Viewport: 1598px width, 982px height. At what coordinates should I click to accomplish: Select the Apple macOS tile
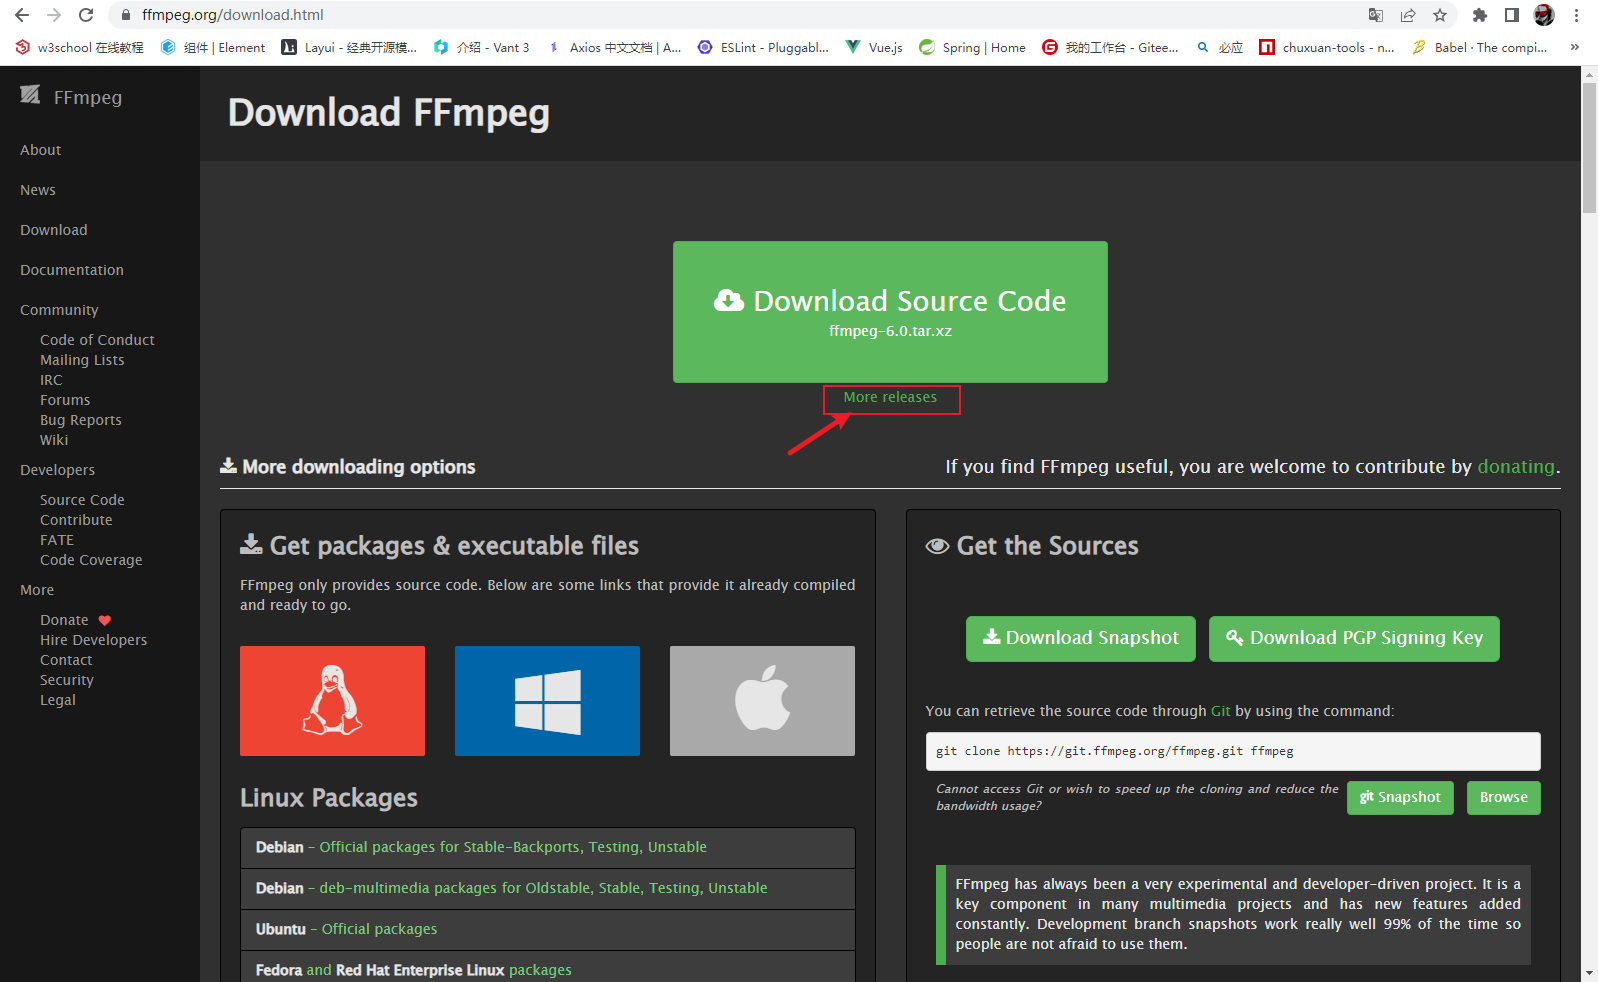click(762, 701)
